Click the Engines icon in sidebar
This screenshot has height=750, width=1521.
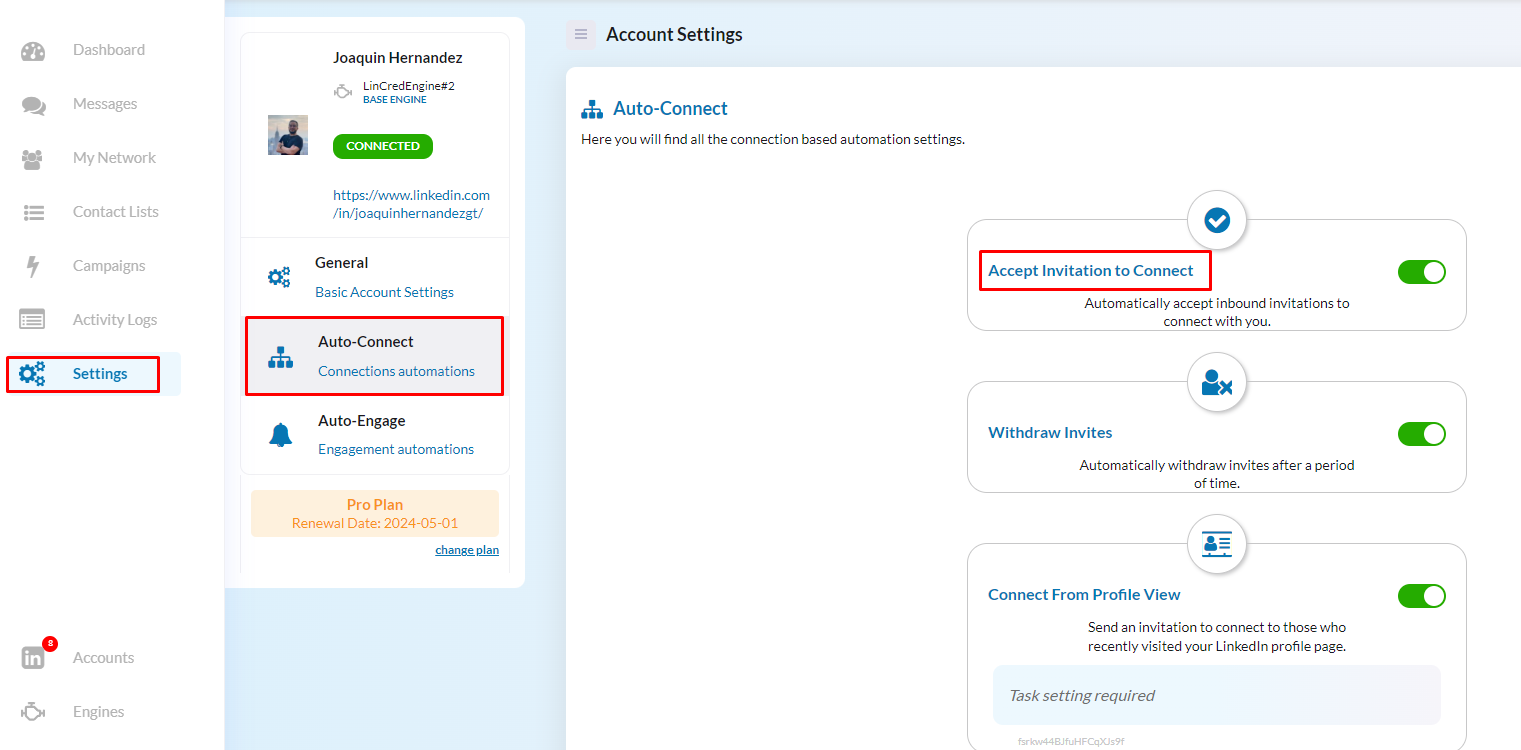pyautogui.click(x=33, y=712)
